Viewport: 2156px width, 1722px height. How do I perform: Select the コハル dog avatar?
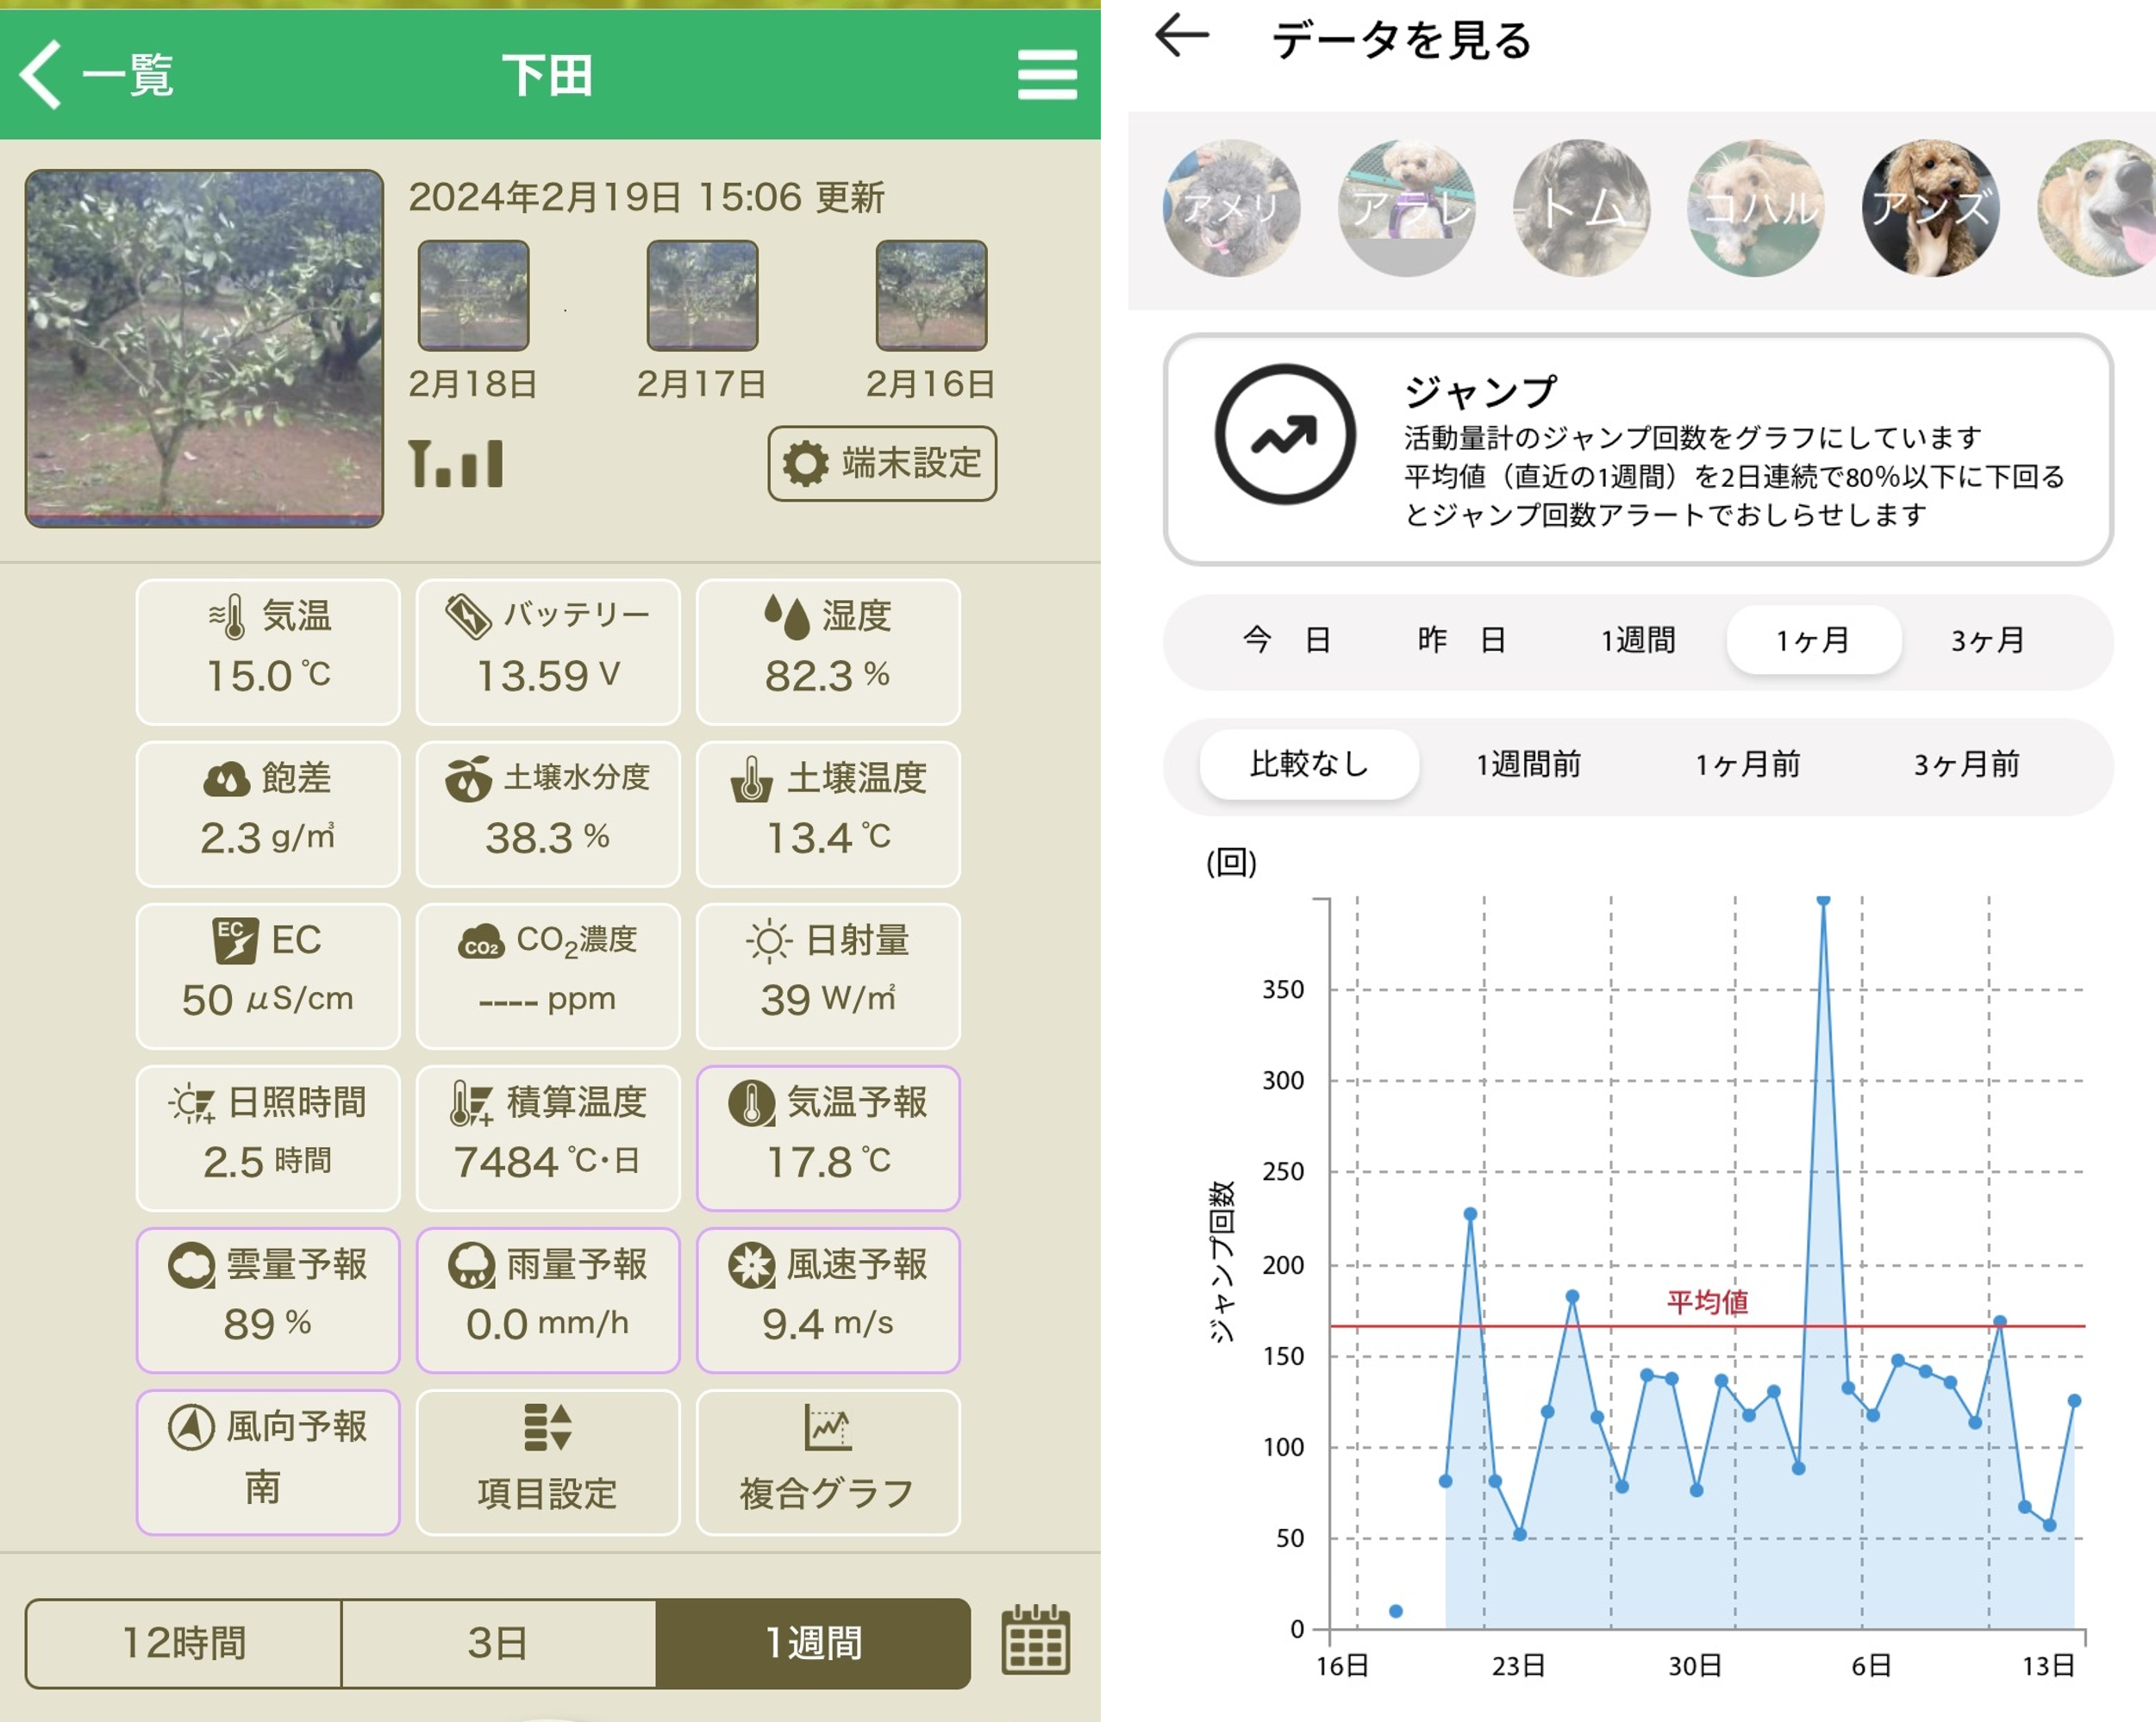tap(1755, 207)
